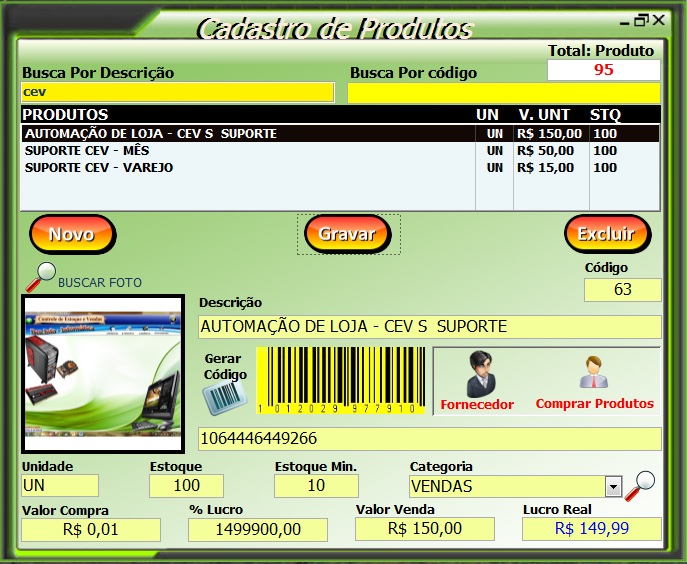The image size is (687, 564).
Task: Select row SUPORTE CEV - VAREJO
Action: [x=340, y=168]
